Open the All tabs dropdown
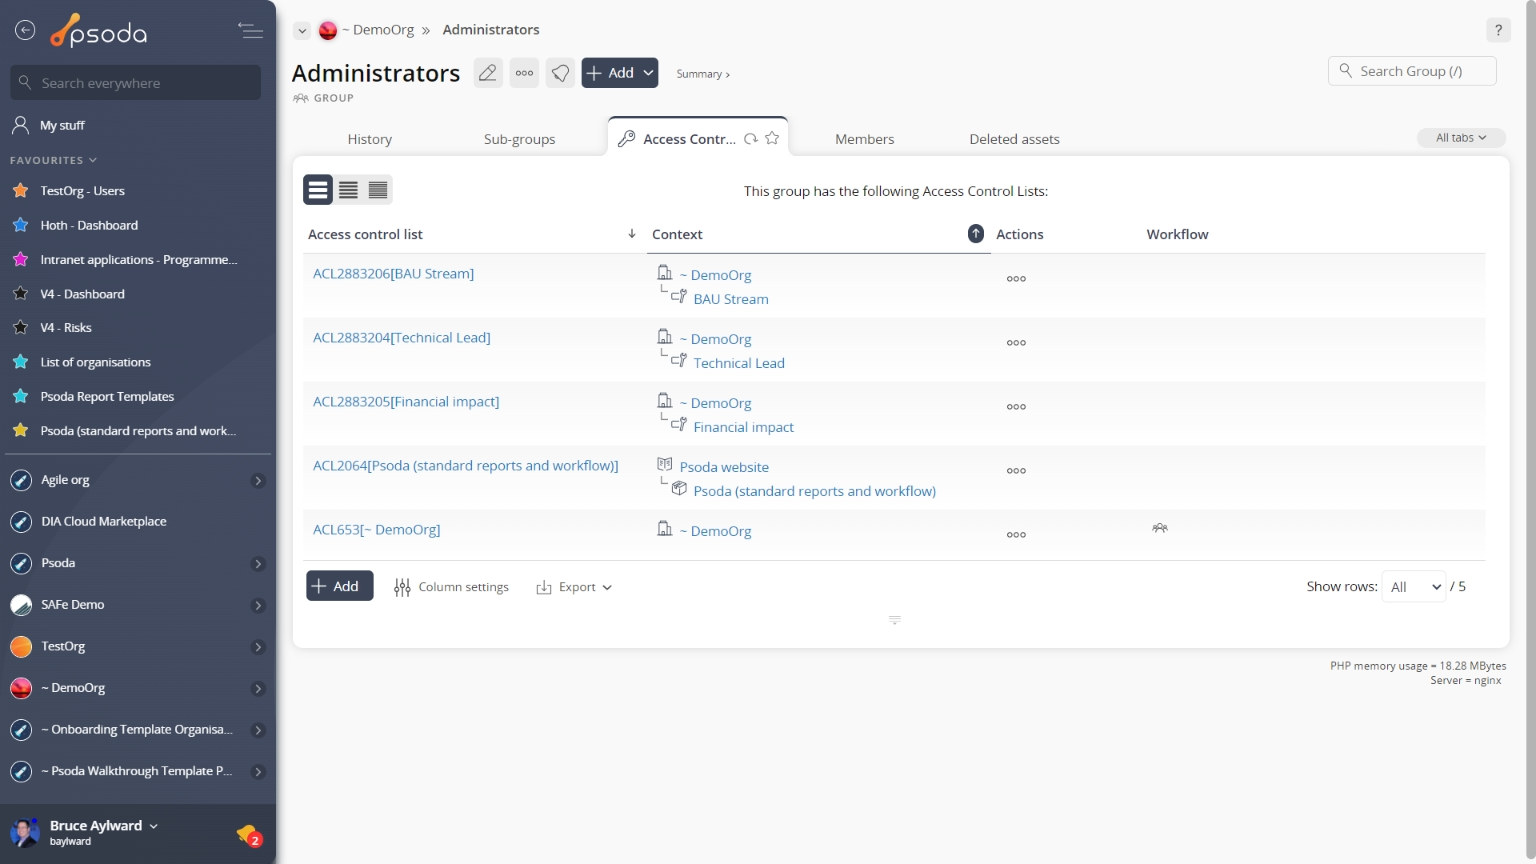 click(x=1461, y=138)
